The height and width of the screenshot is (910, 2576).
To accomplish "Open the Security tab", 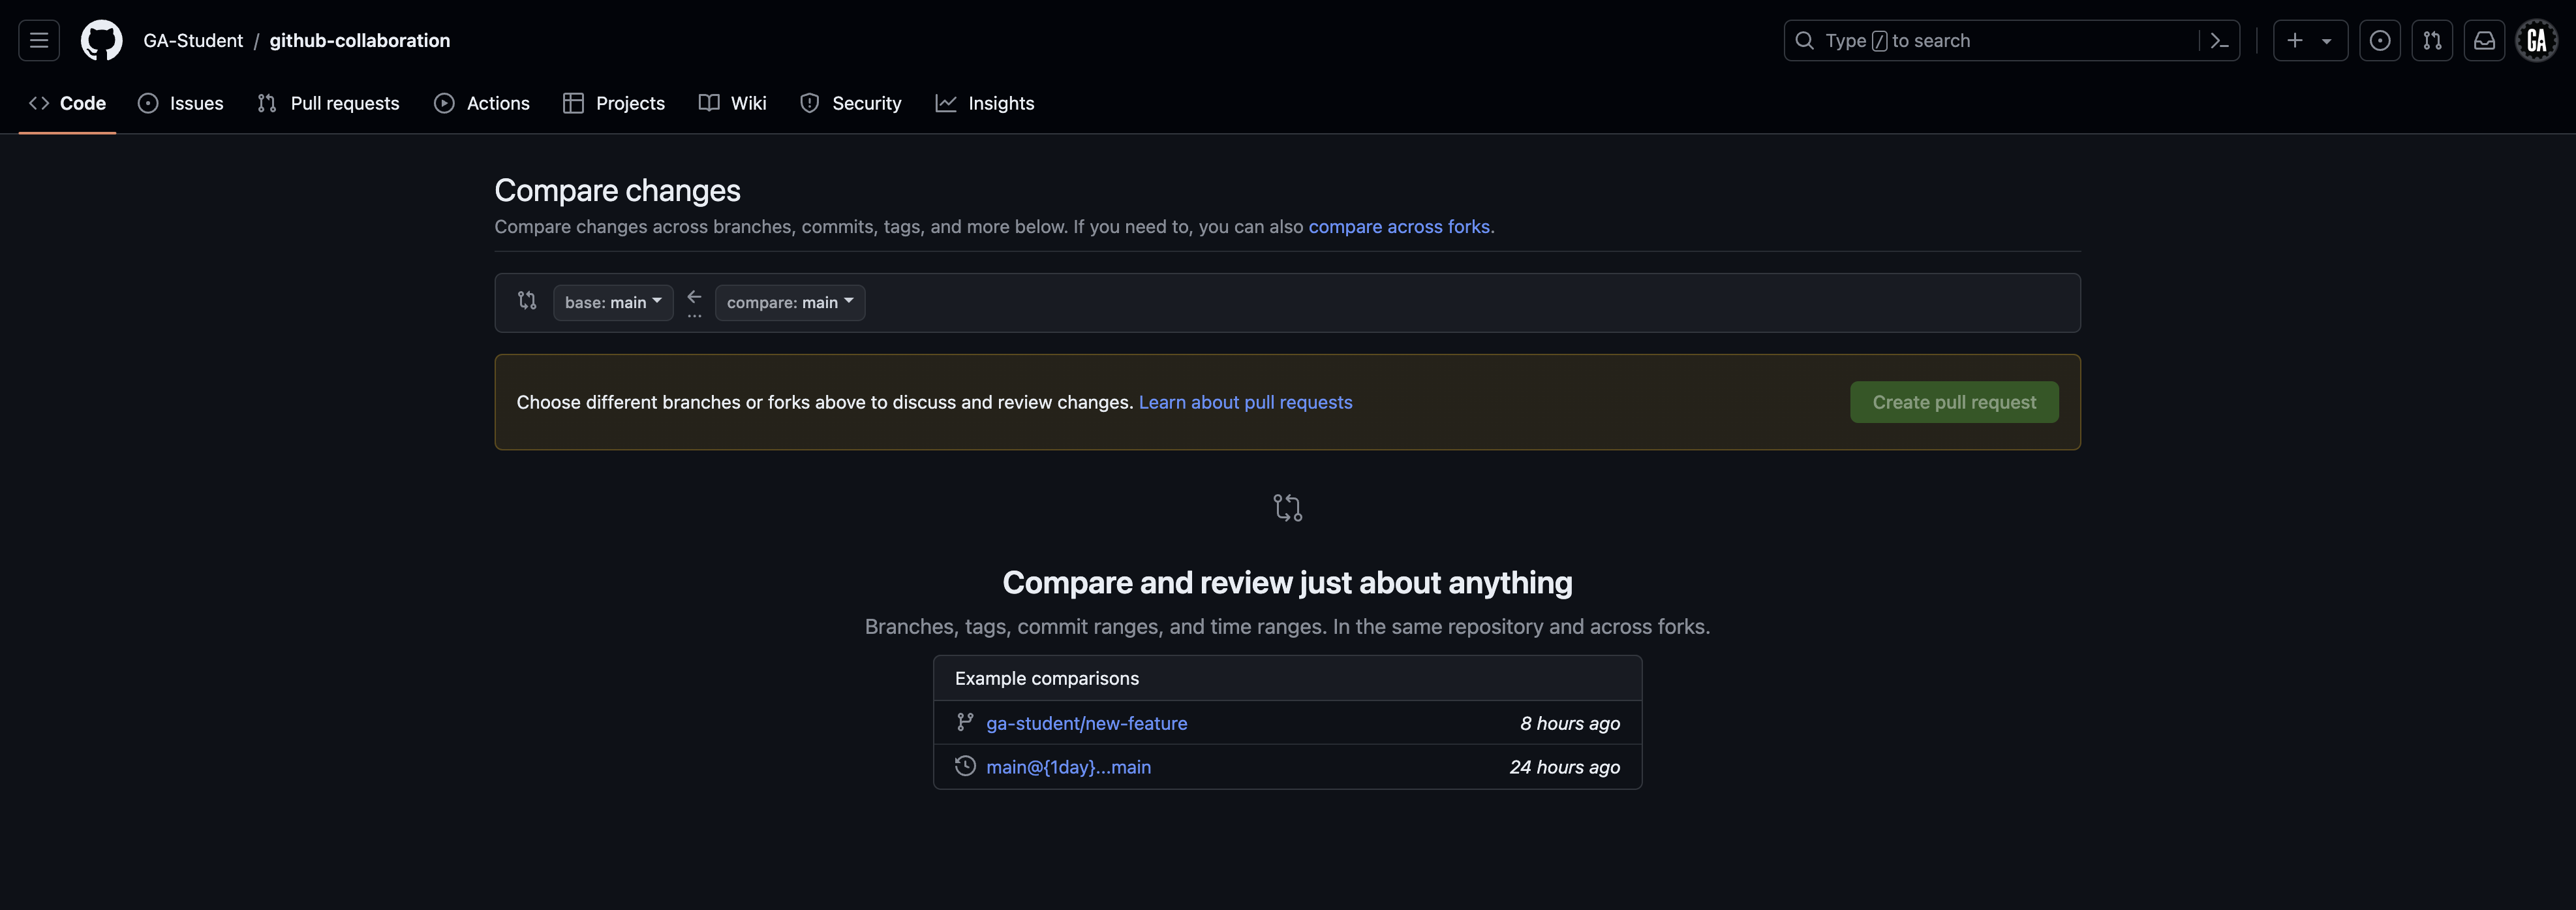I will point(864,103).
